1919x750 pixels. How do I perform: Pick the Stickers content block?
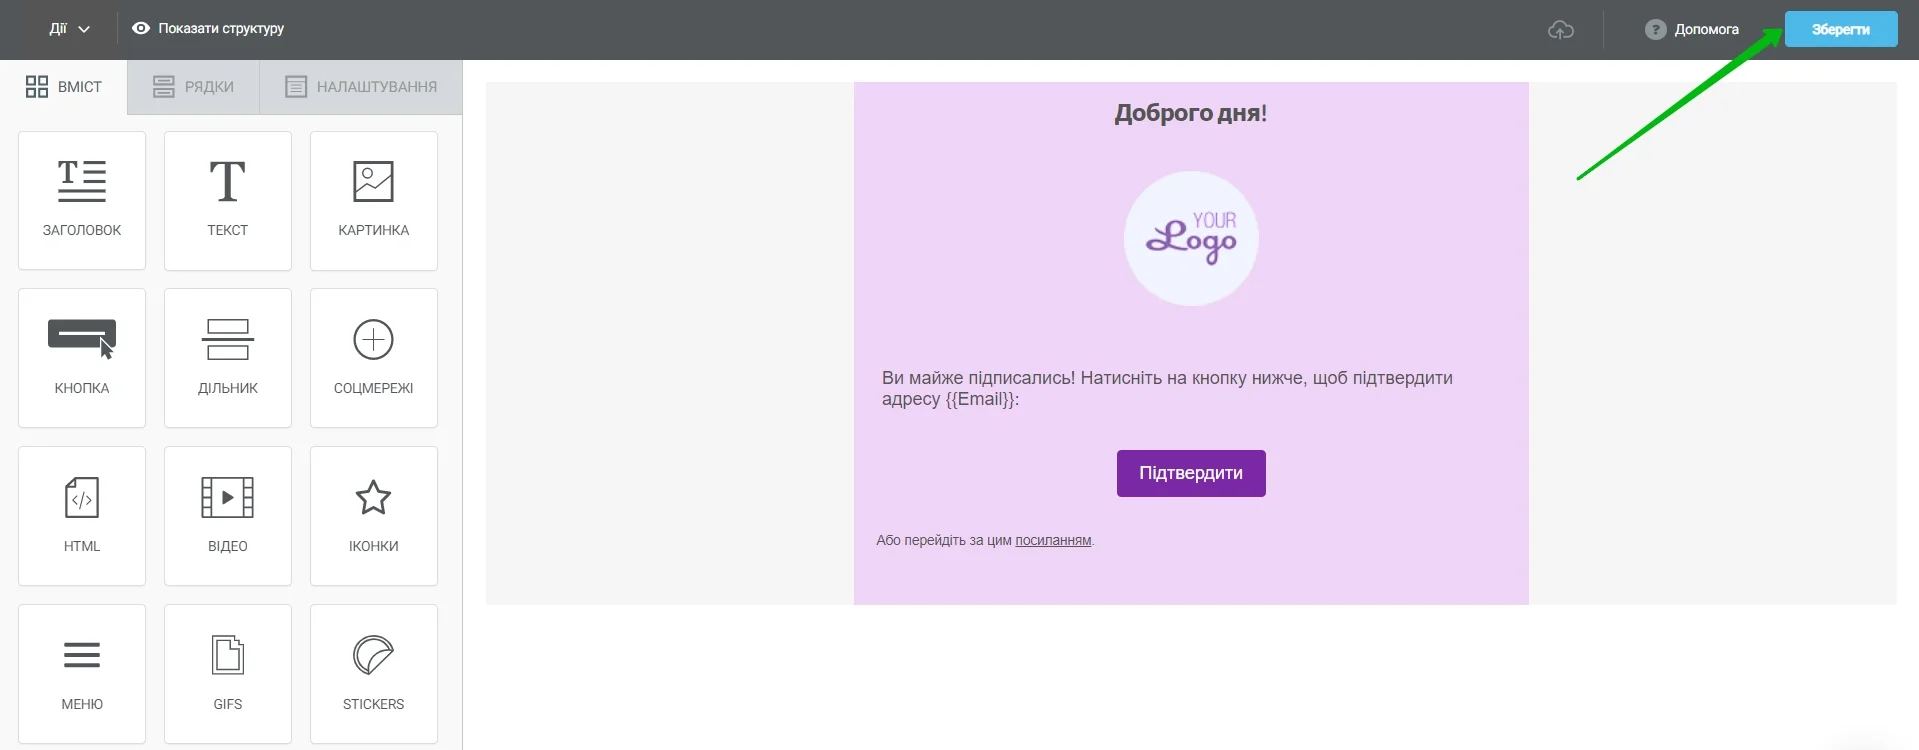click(x=374, y=674)
